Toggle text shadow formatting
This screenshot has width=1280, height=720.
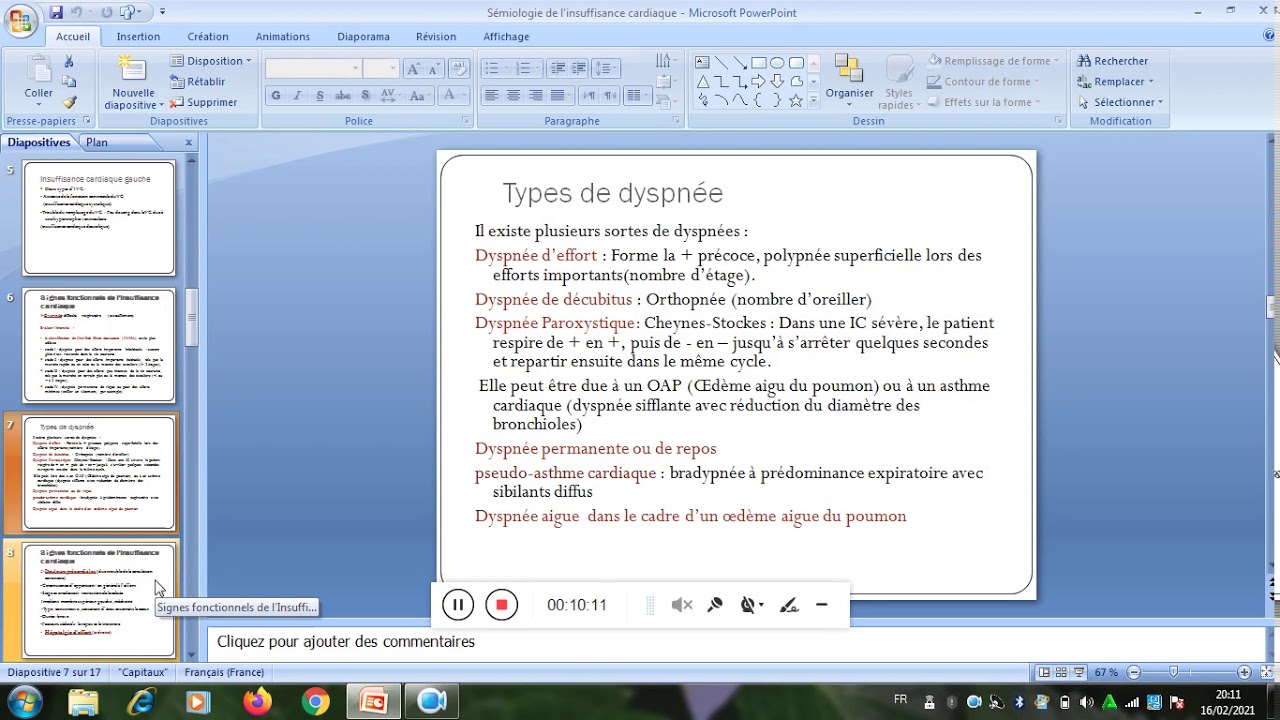365,96
